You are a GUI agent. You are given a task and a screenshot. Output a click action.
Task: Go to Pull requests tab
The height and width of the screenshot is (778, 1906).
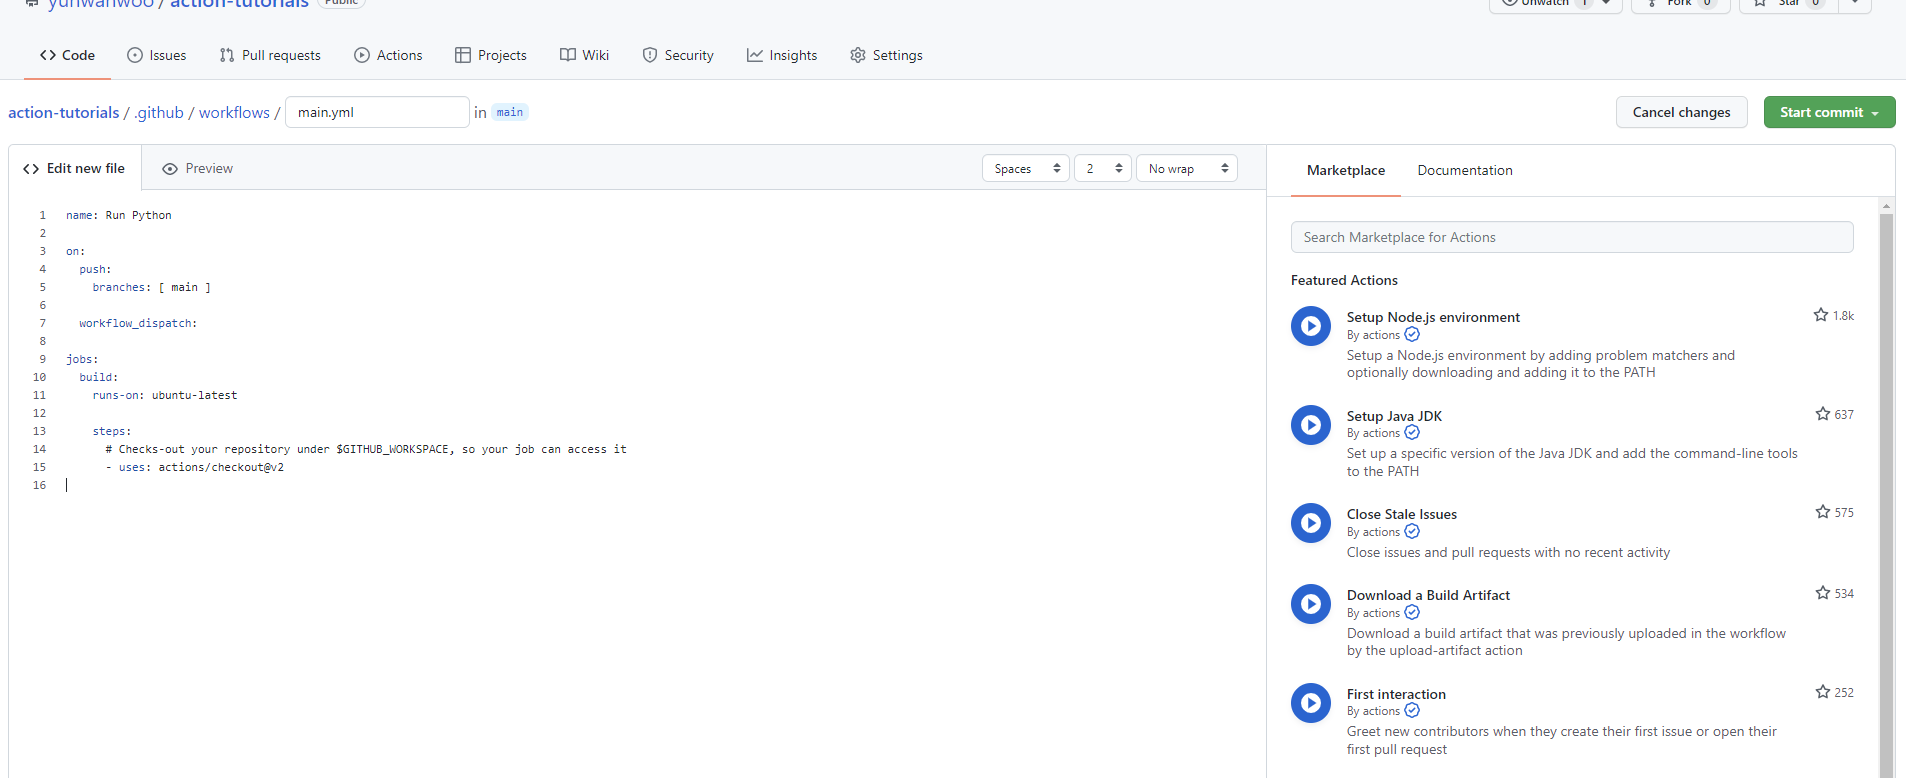(x=270, y=55)
